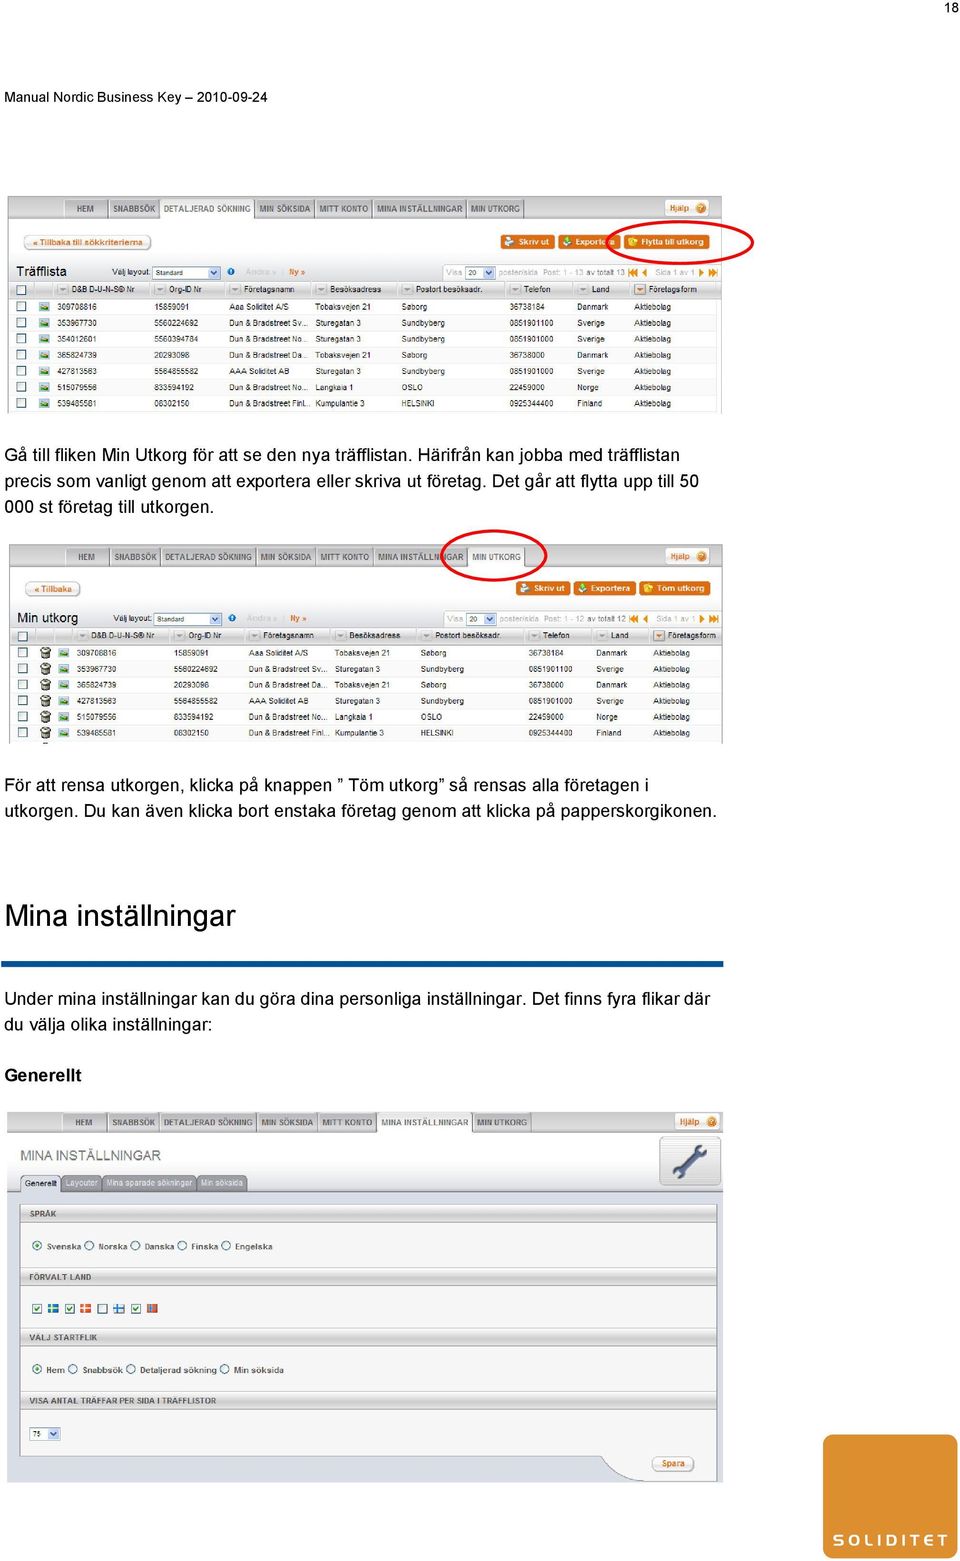Image resolution: width=960 pixels, height=1561 pixels.
Task: Open company card icon for 309708816 in Träfflista
Action: (x=44, y=307)
